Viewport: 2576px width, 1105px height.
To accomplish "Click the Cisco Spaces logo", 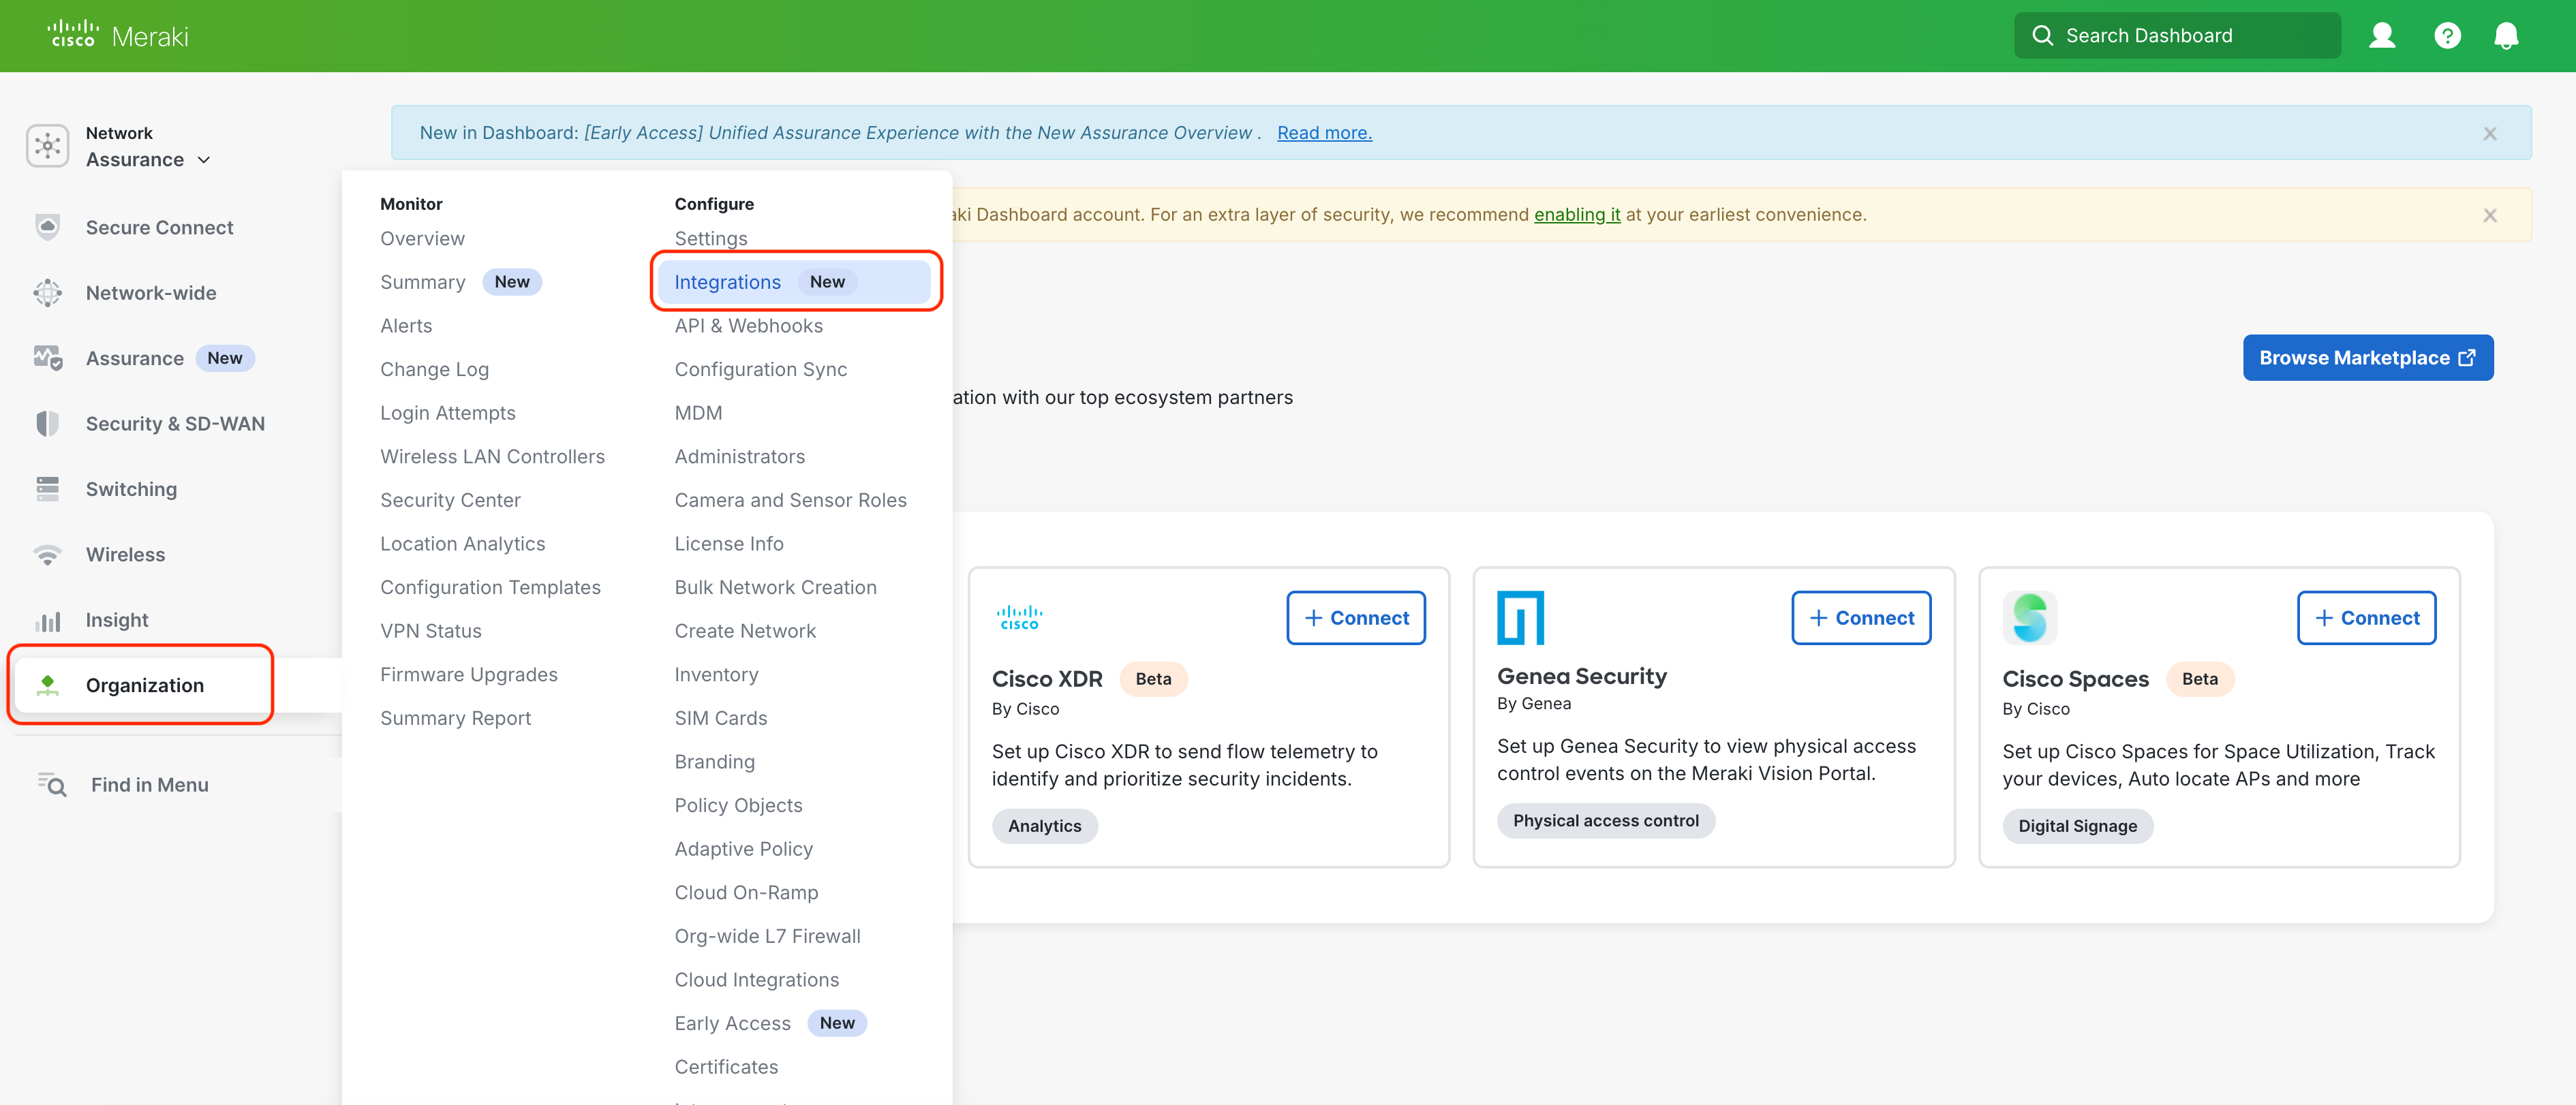I will point(2029,618).
